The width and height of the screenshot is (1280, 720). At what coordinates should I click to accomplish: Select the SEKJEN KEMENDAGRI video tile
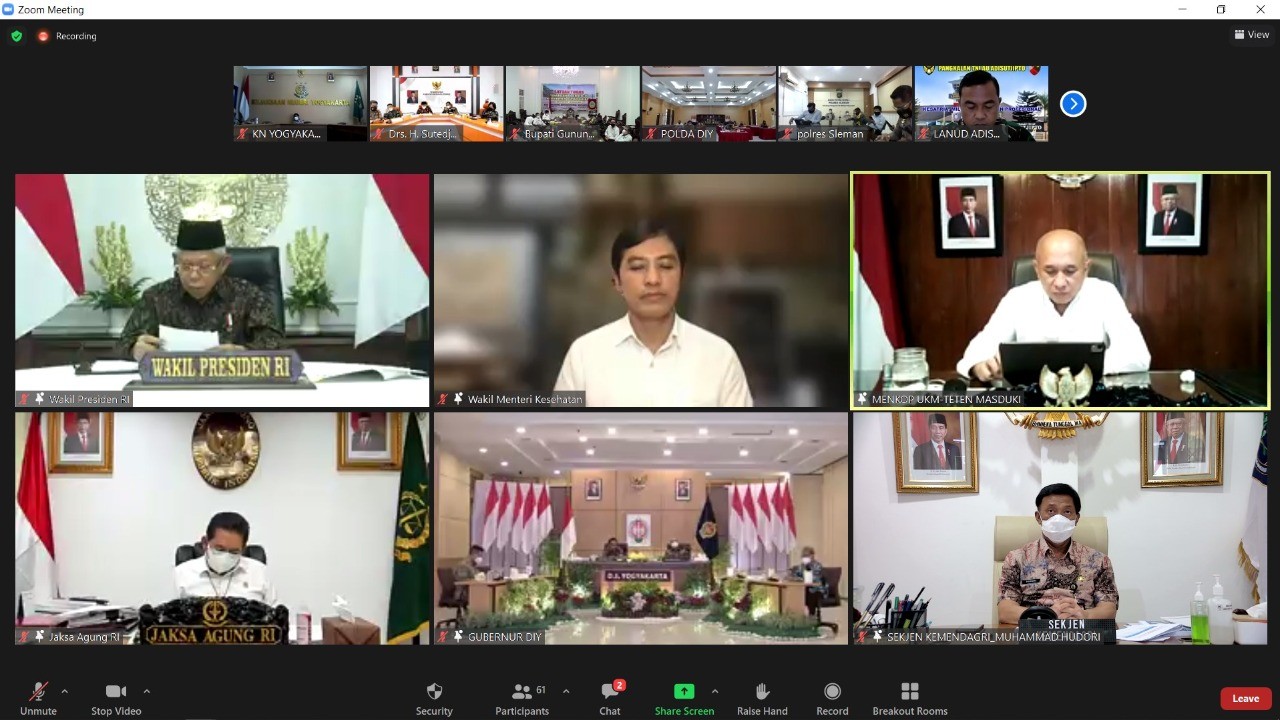[1060, 528]
